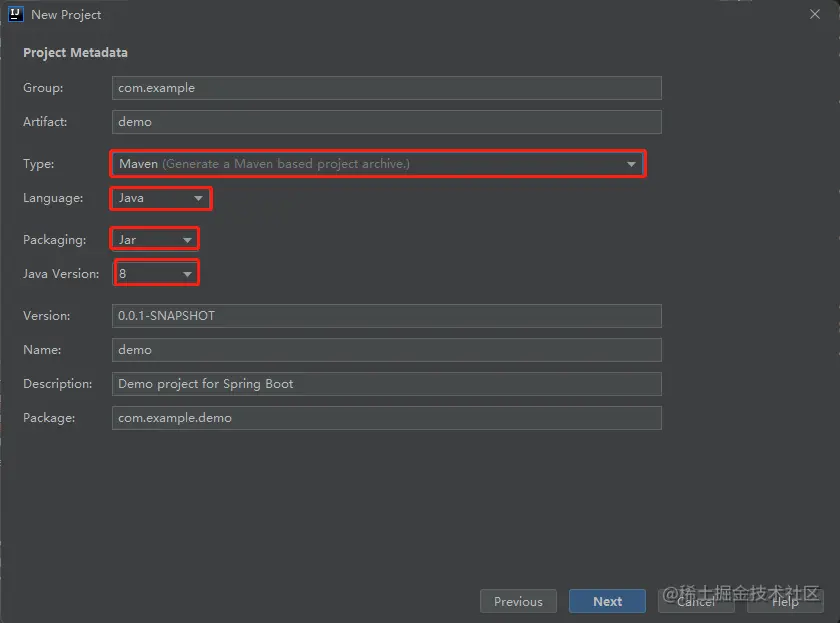Cancel the new project wizard
The image size is (840, 623).
[696, 602]
